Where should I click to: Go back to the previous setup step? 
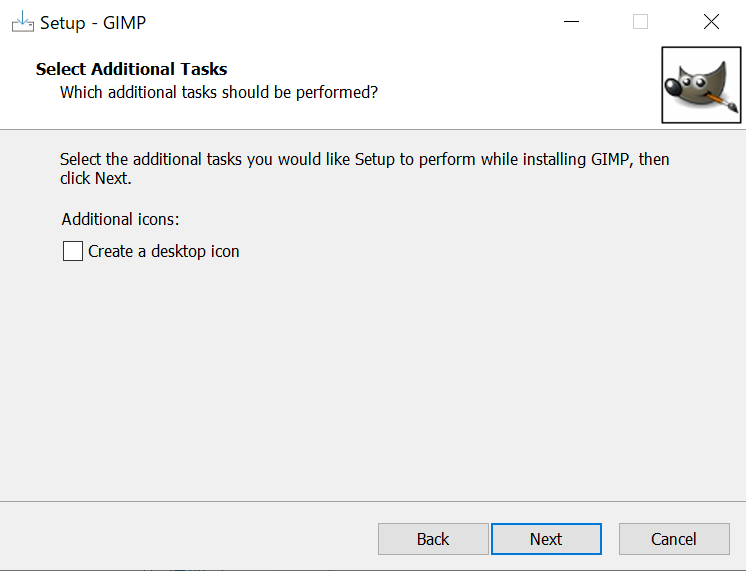(433, 539)
